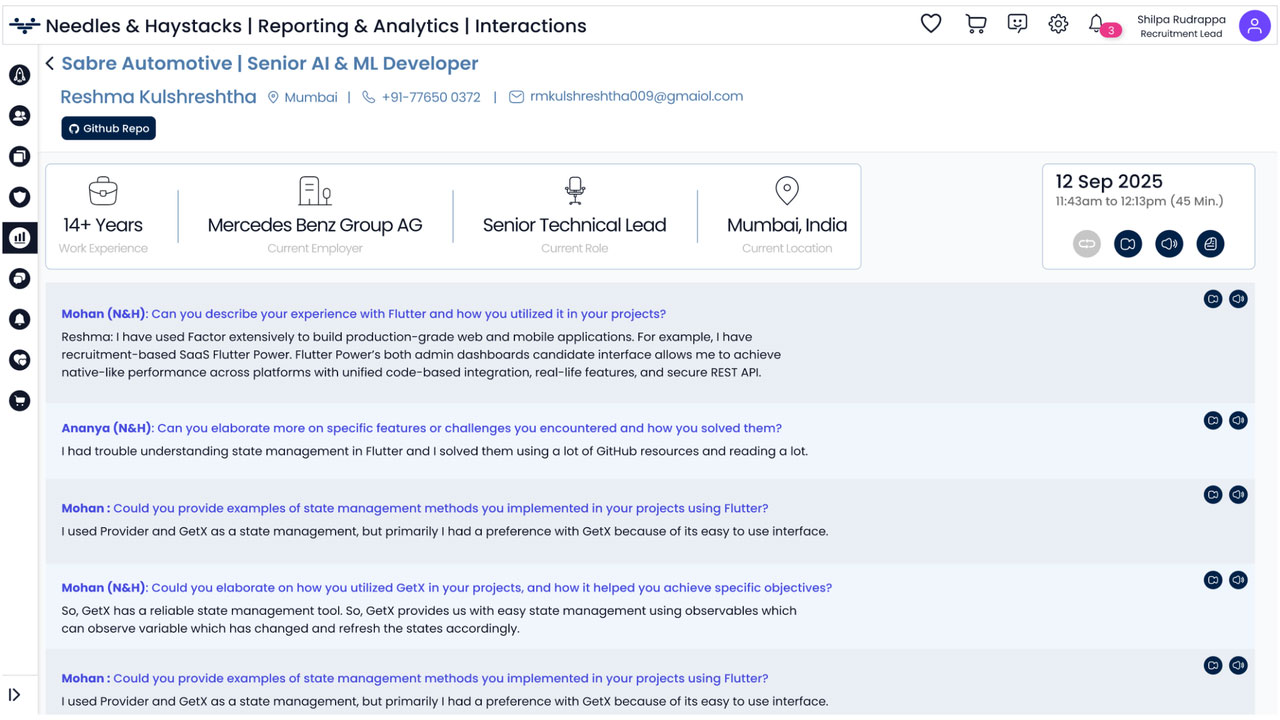
Task: Open the bar chart analytics sidebar icon
Action: 19,238
